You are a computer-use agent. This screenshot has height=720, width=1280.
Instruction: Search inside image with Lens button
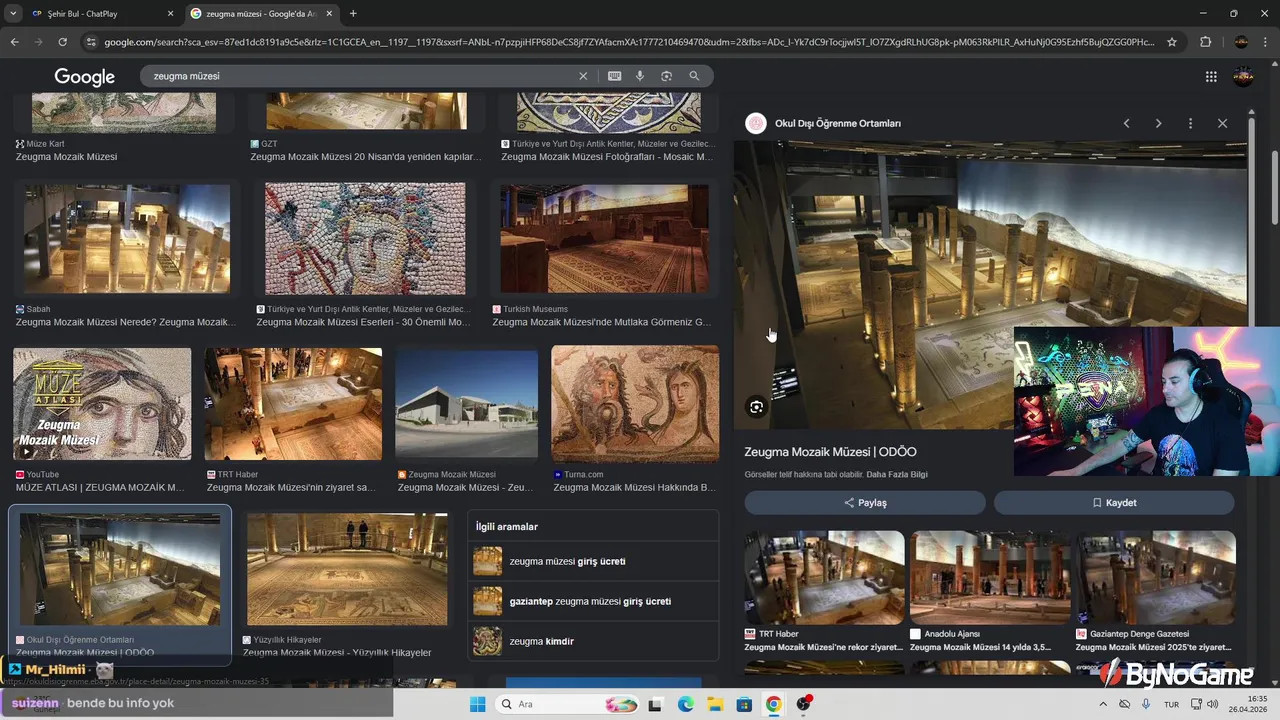pos(756,407)
